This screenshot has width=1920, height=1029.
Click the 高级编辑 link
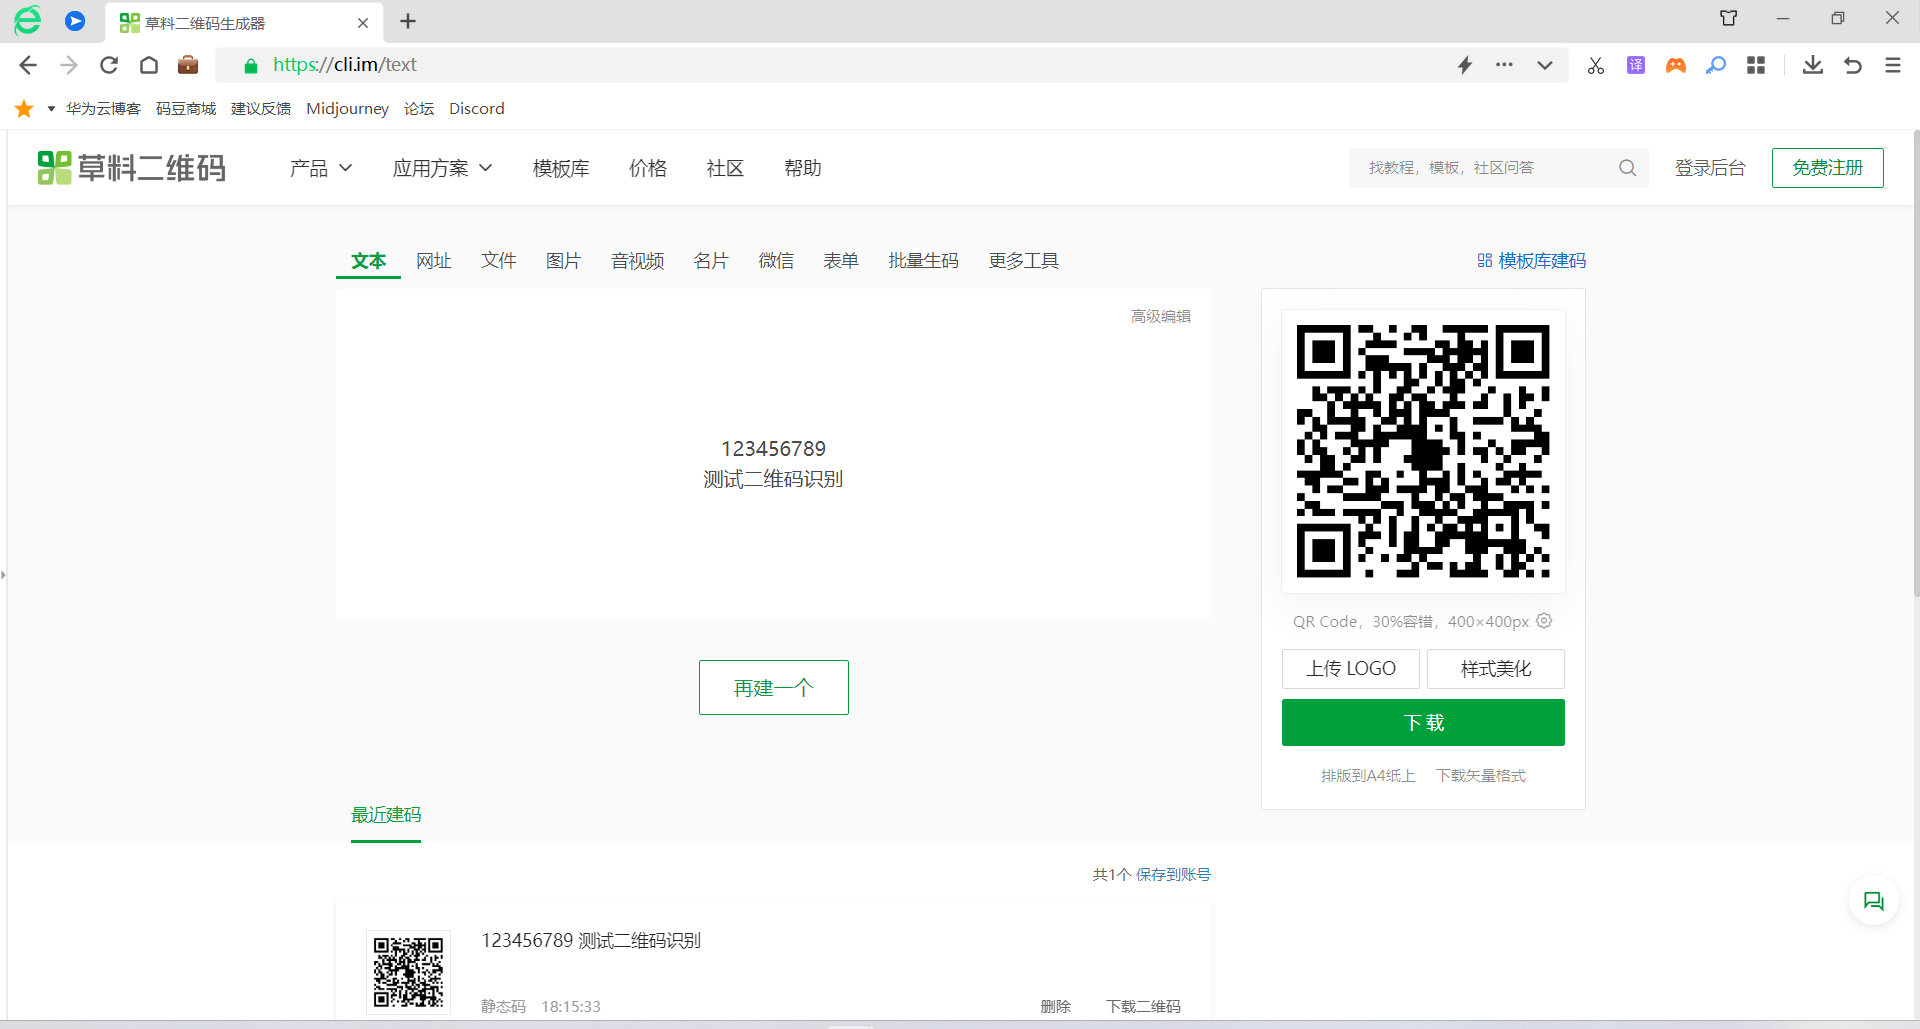[1161, 316]
